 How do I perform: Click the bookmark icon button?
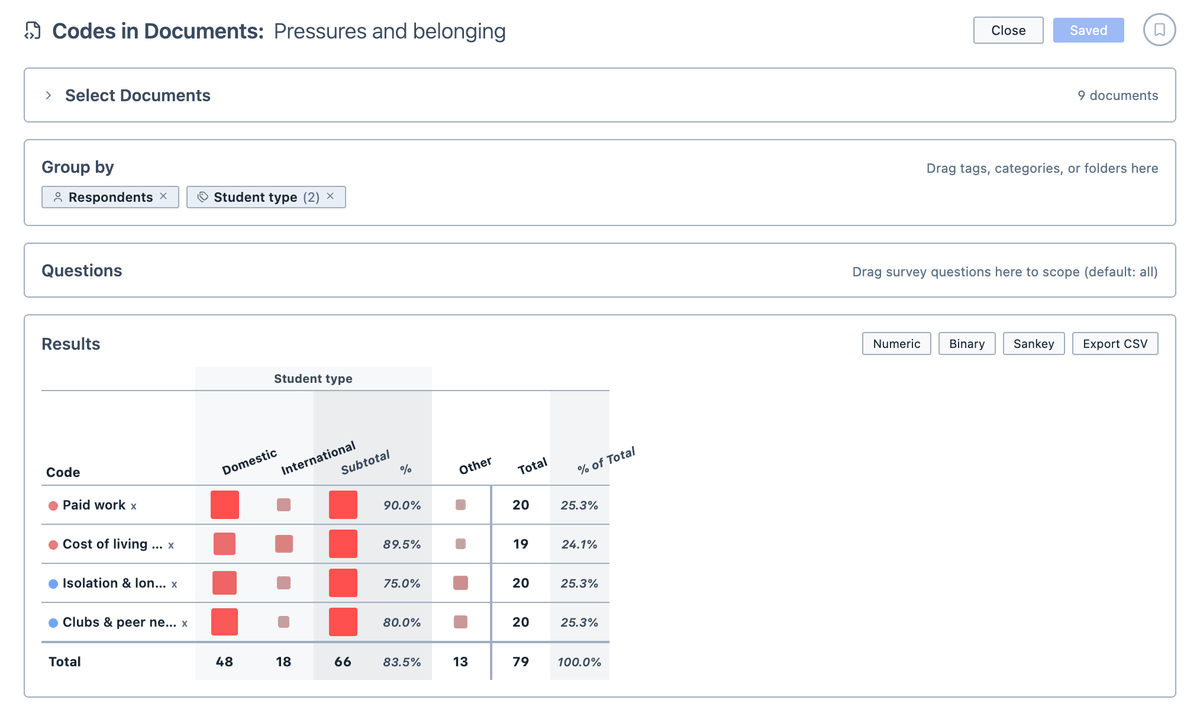(1159, 30)
